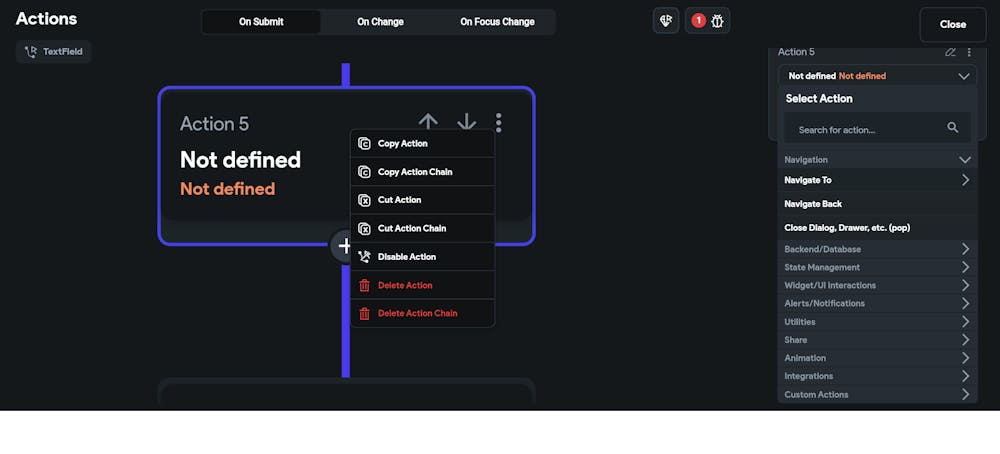Click Action 5 title on the card
Image resolution: width=1000 pixels, height=454 pixels.
tap(214, 124)
